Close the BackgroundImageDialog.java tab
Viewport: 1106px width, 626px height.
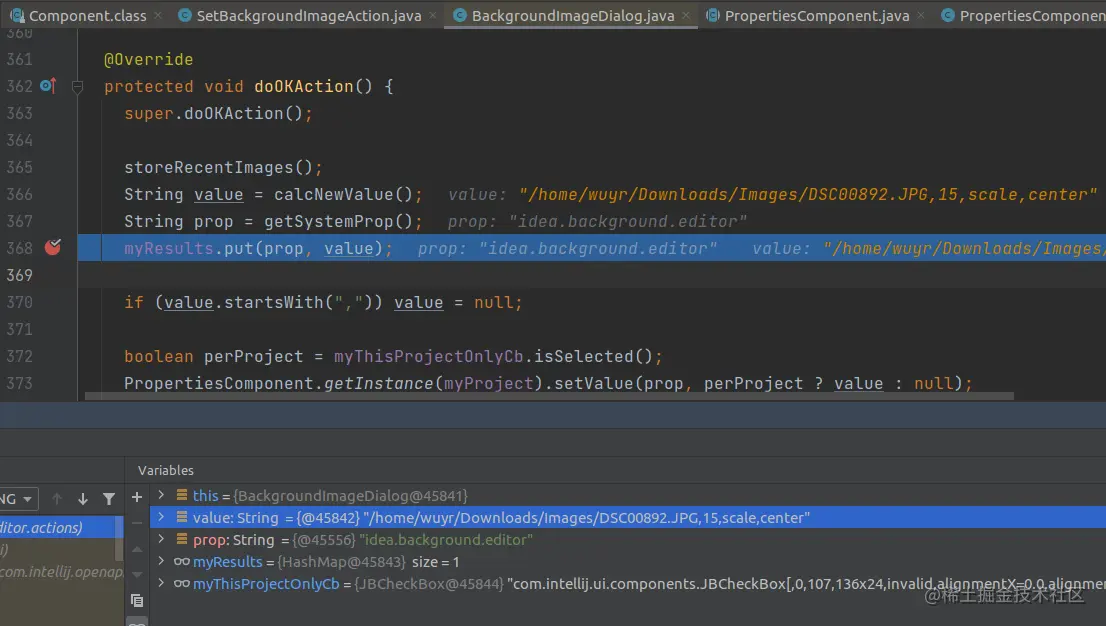tap(686, 15)
